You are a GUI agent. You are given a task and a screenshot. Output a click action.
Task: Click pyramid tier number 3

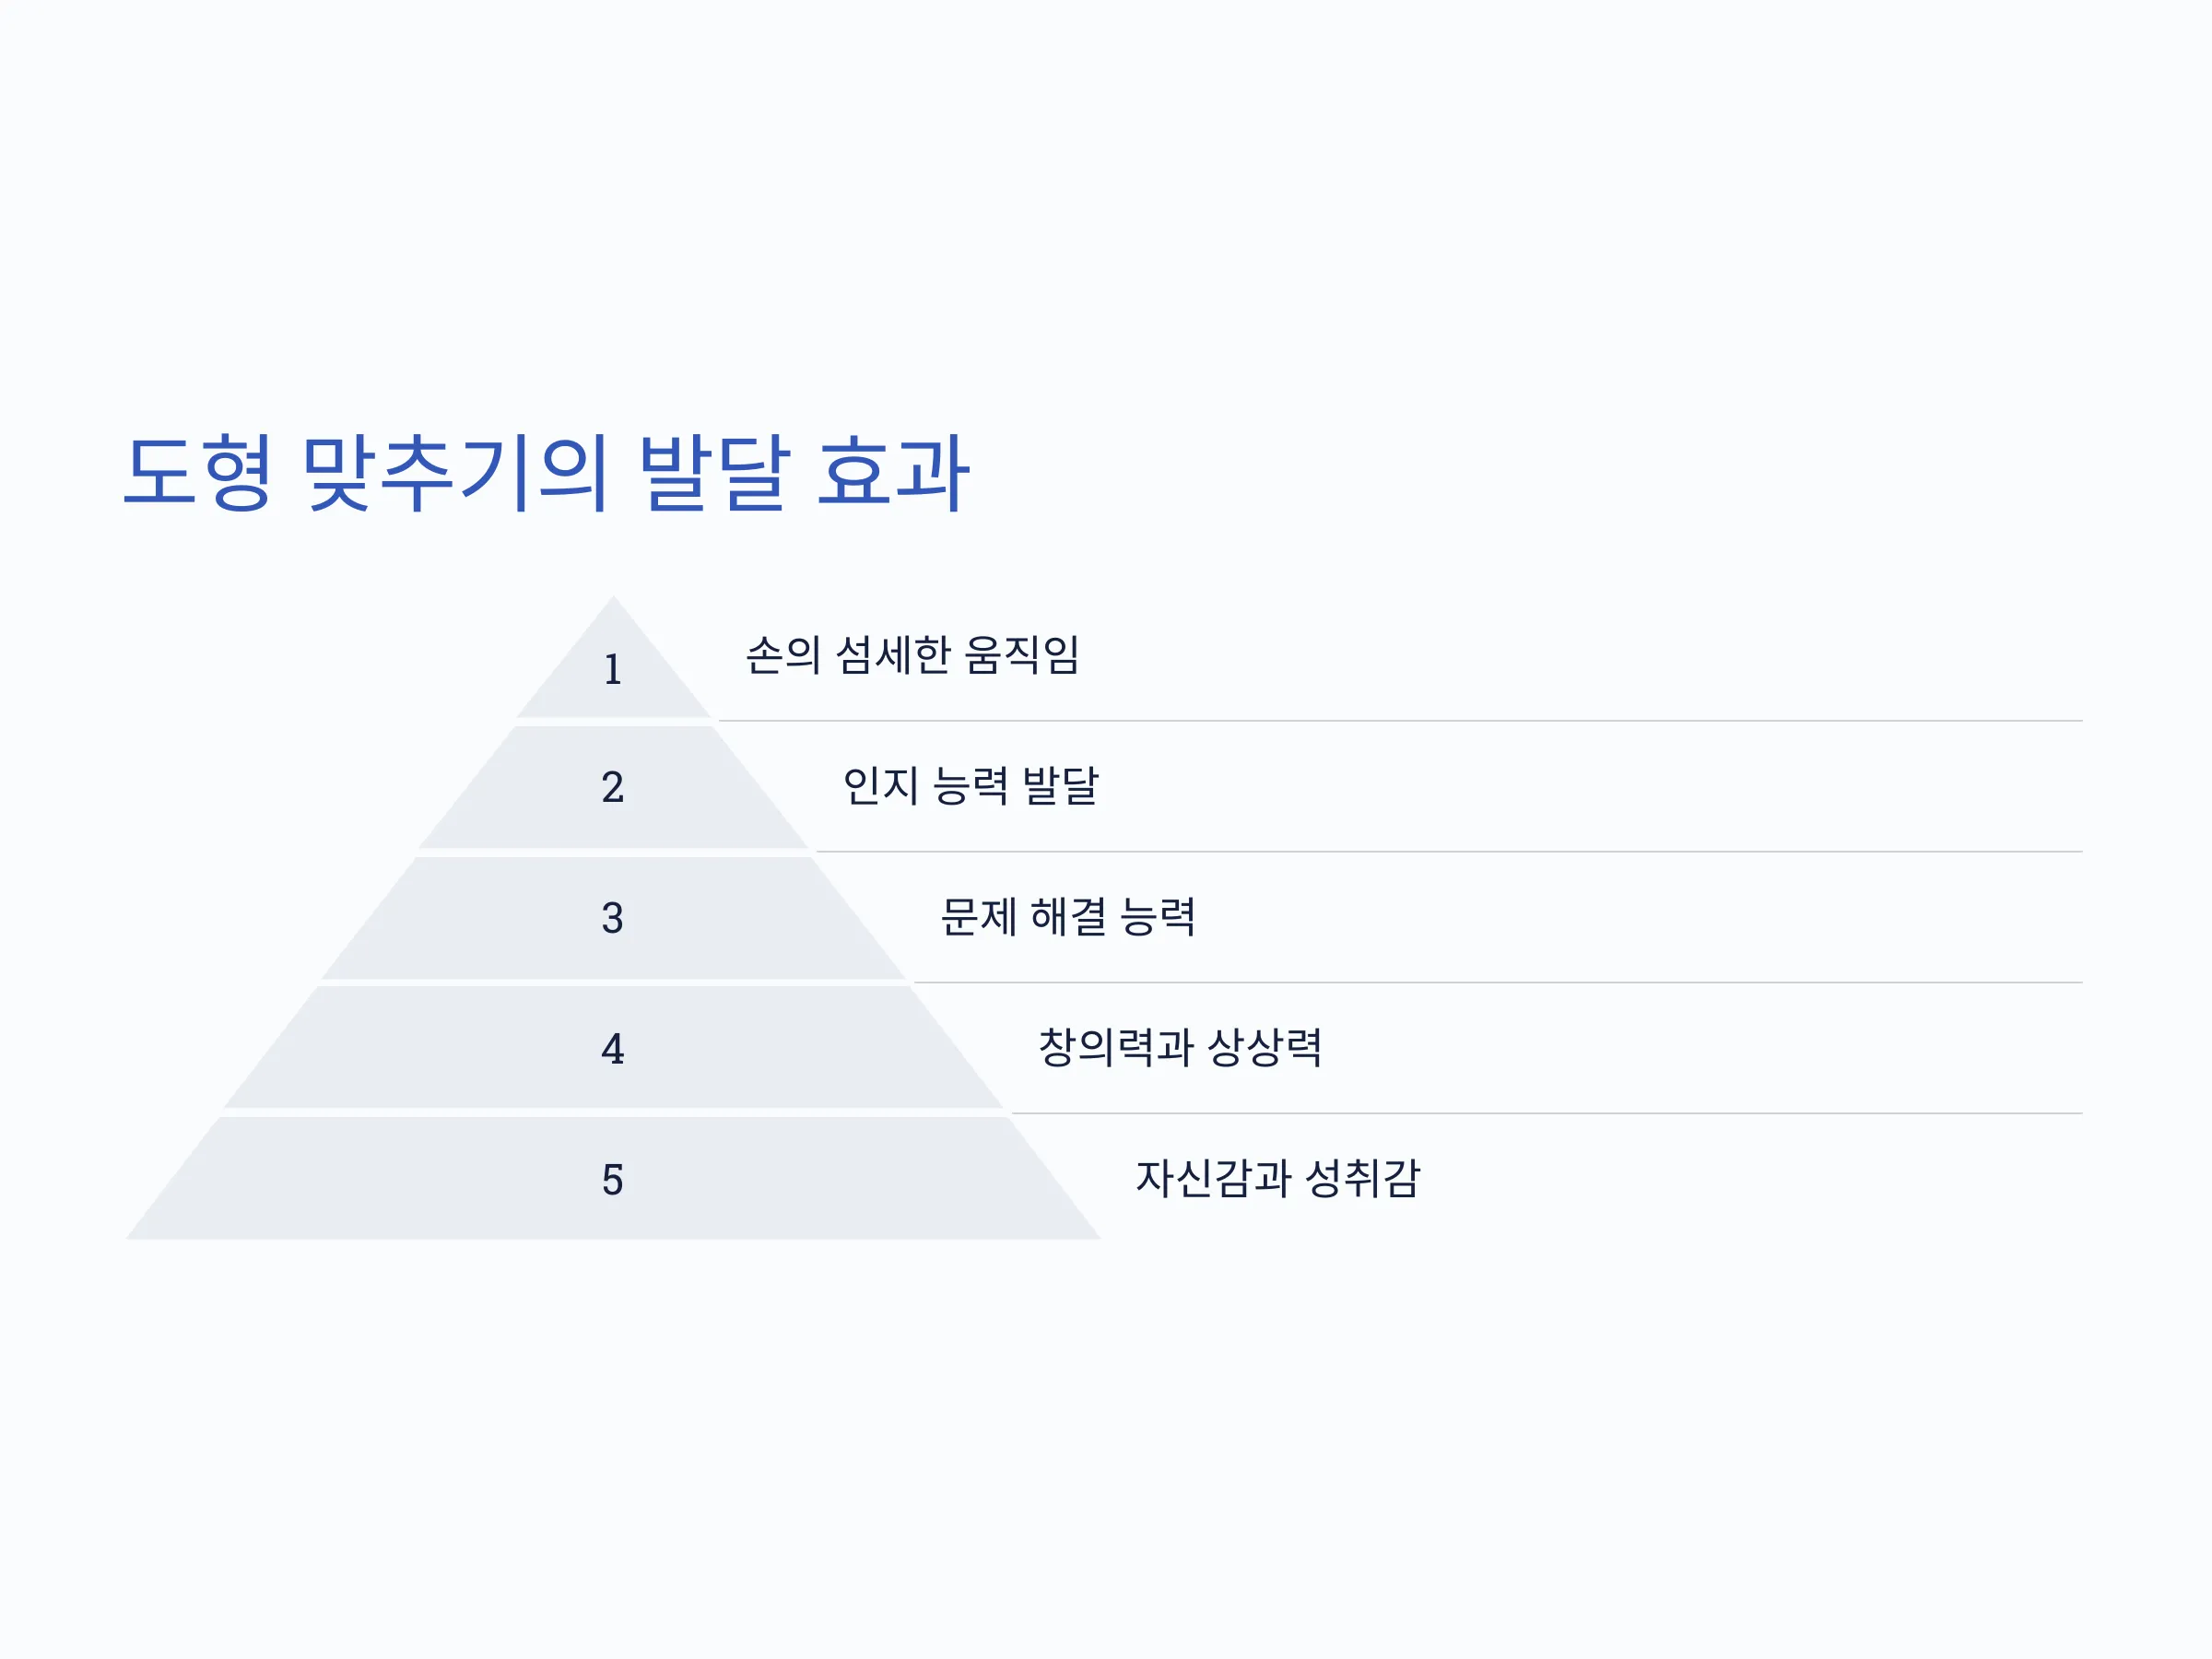coord(613,918)
